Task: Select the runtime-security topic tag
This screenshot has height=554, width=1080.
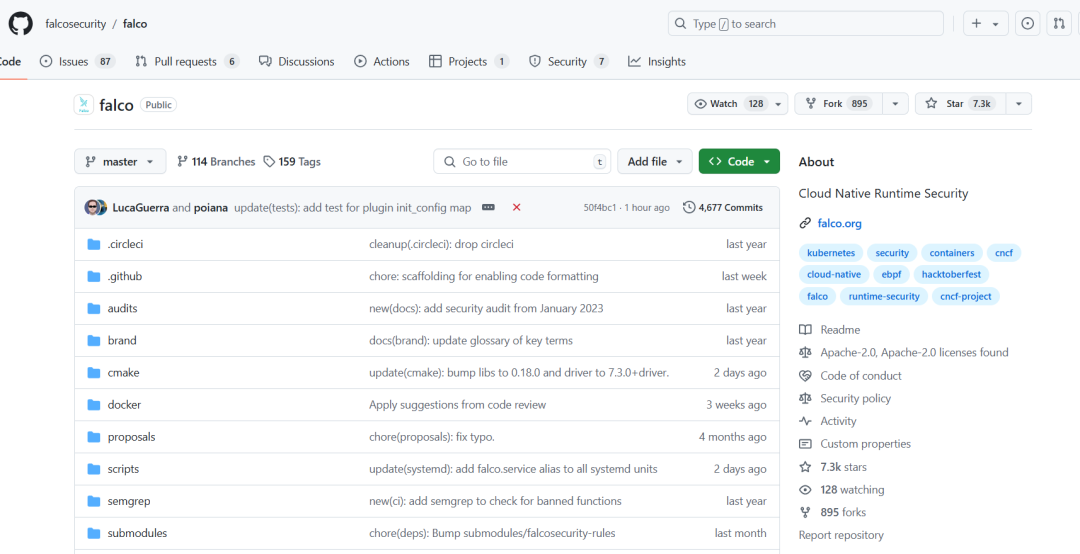Action: (x=884, y=296)
